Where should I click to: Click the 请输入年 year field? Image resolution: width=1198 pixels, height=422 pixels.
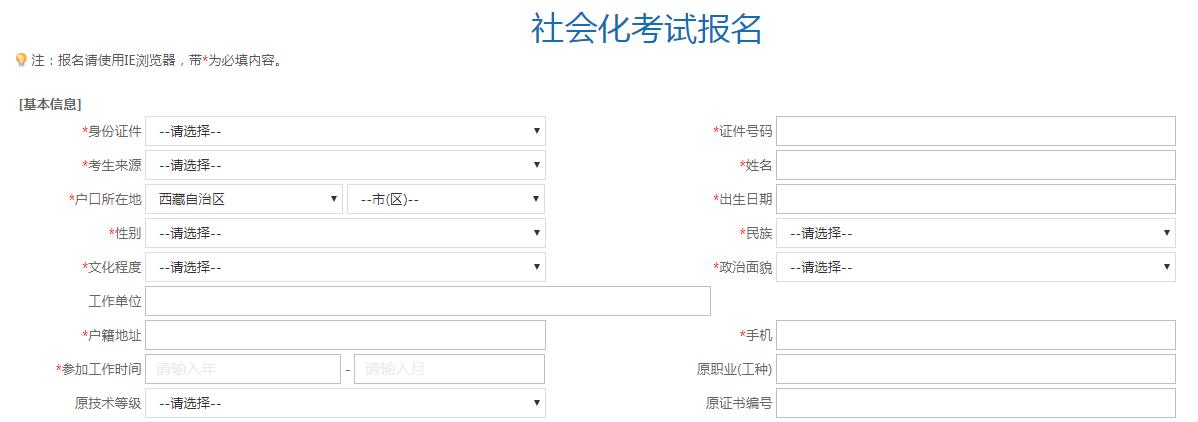click(x=243, y=369)
